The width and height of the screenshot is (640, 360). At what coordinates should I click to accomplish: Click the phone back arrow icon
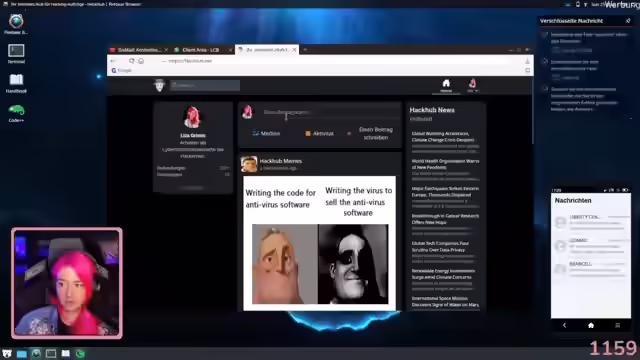click(x=564, y=325)
